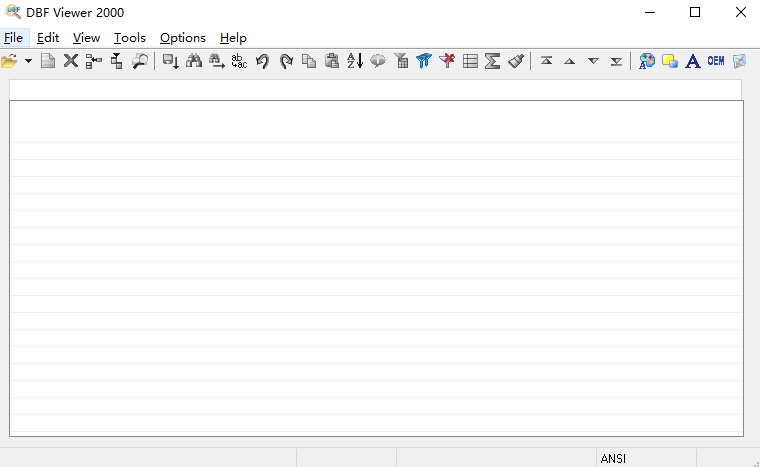Open the Tools menu
Image resolution: width=760 pixels, height=467 pixels.
[129, 38]
